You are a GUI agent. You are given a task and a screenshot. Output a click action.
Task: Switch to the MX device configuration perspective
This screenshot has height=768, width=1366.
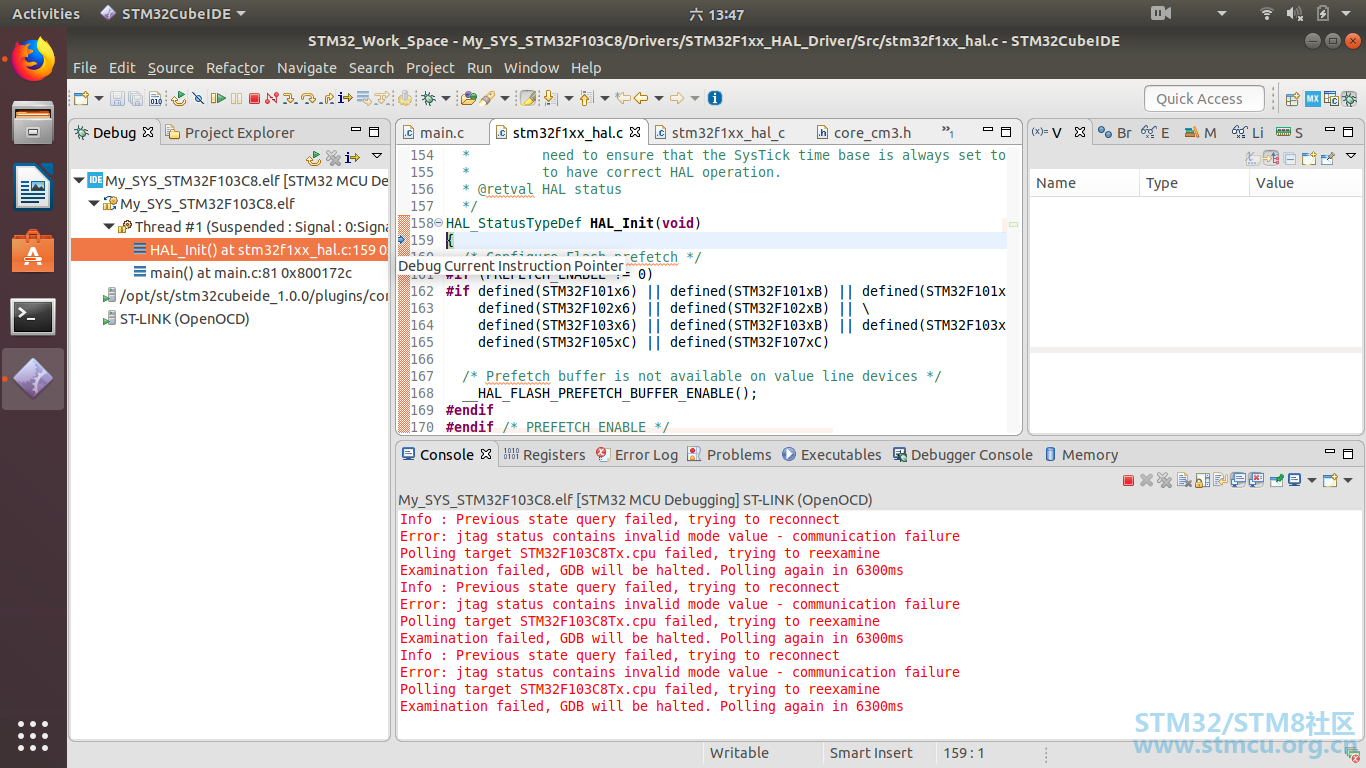coord(1313,98)
